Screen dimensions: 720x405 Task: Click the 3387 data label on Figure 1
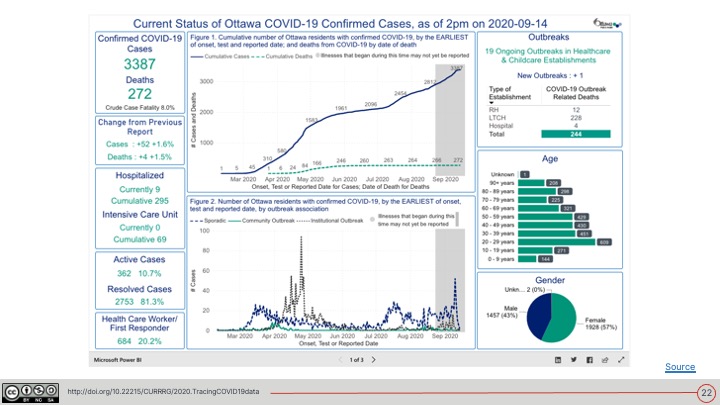coord(456,68)
